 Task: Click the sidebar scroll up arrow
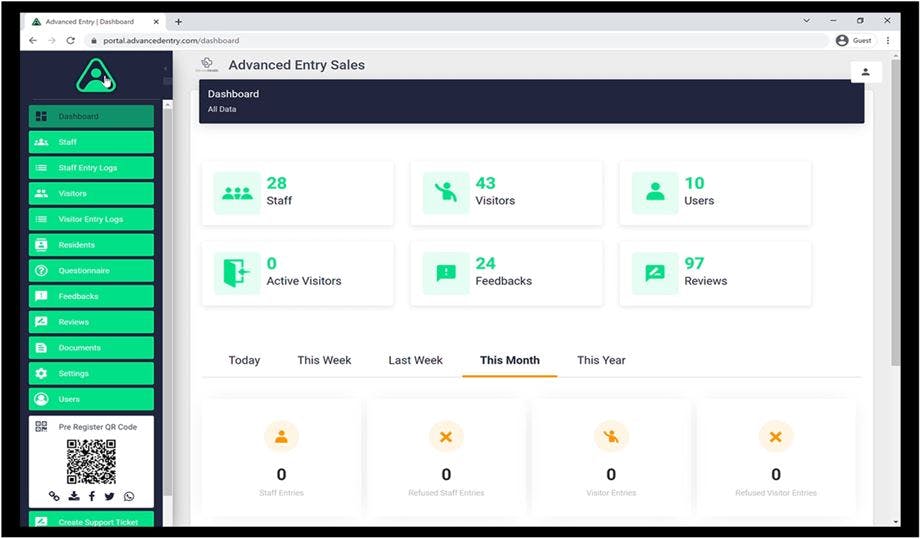click(167, 105)
